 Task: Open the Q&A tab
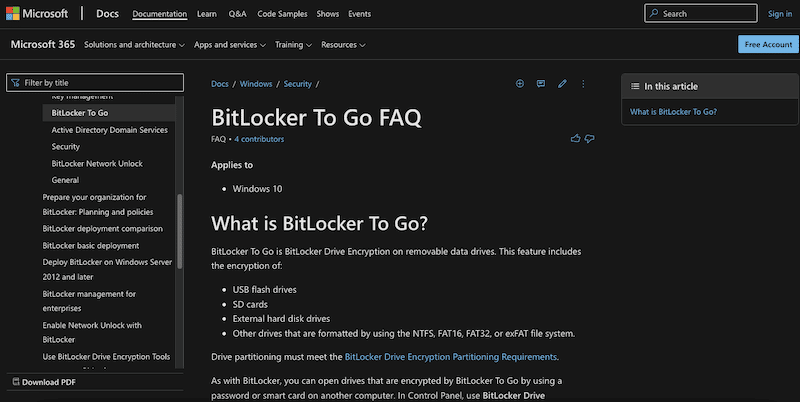(237, 14)
